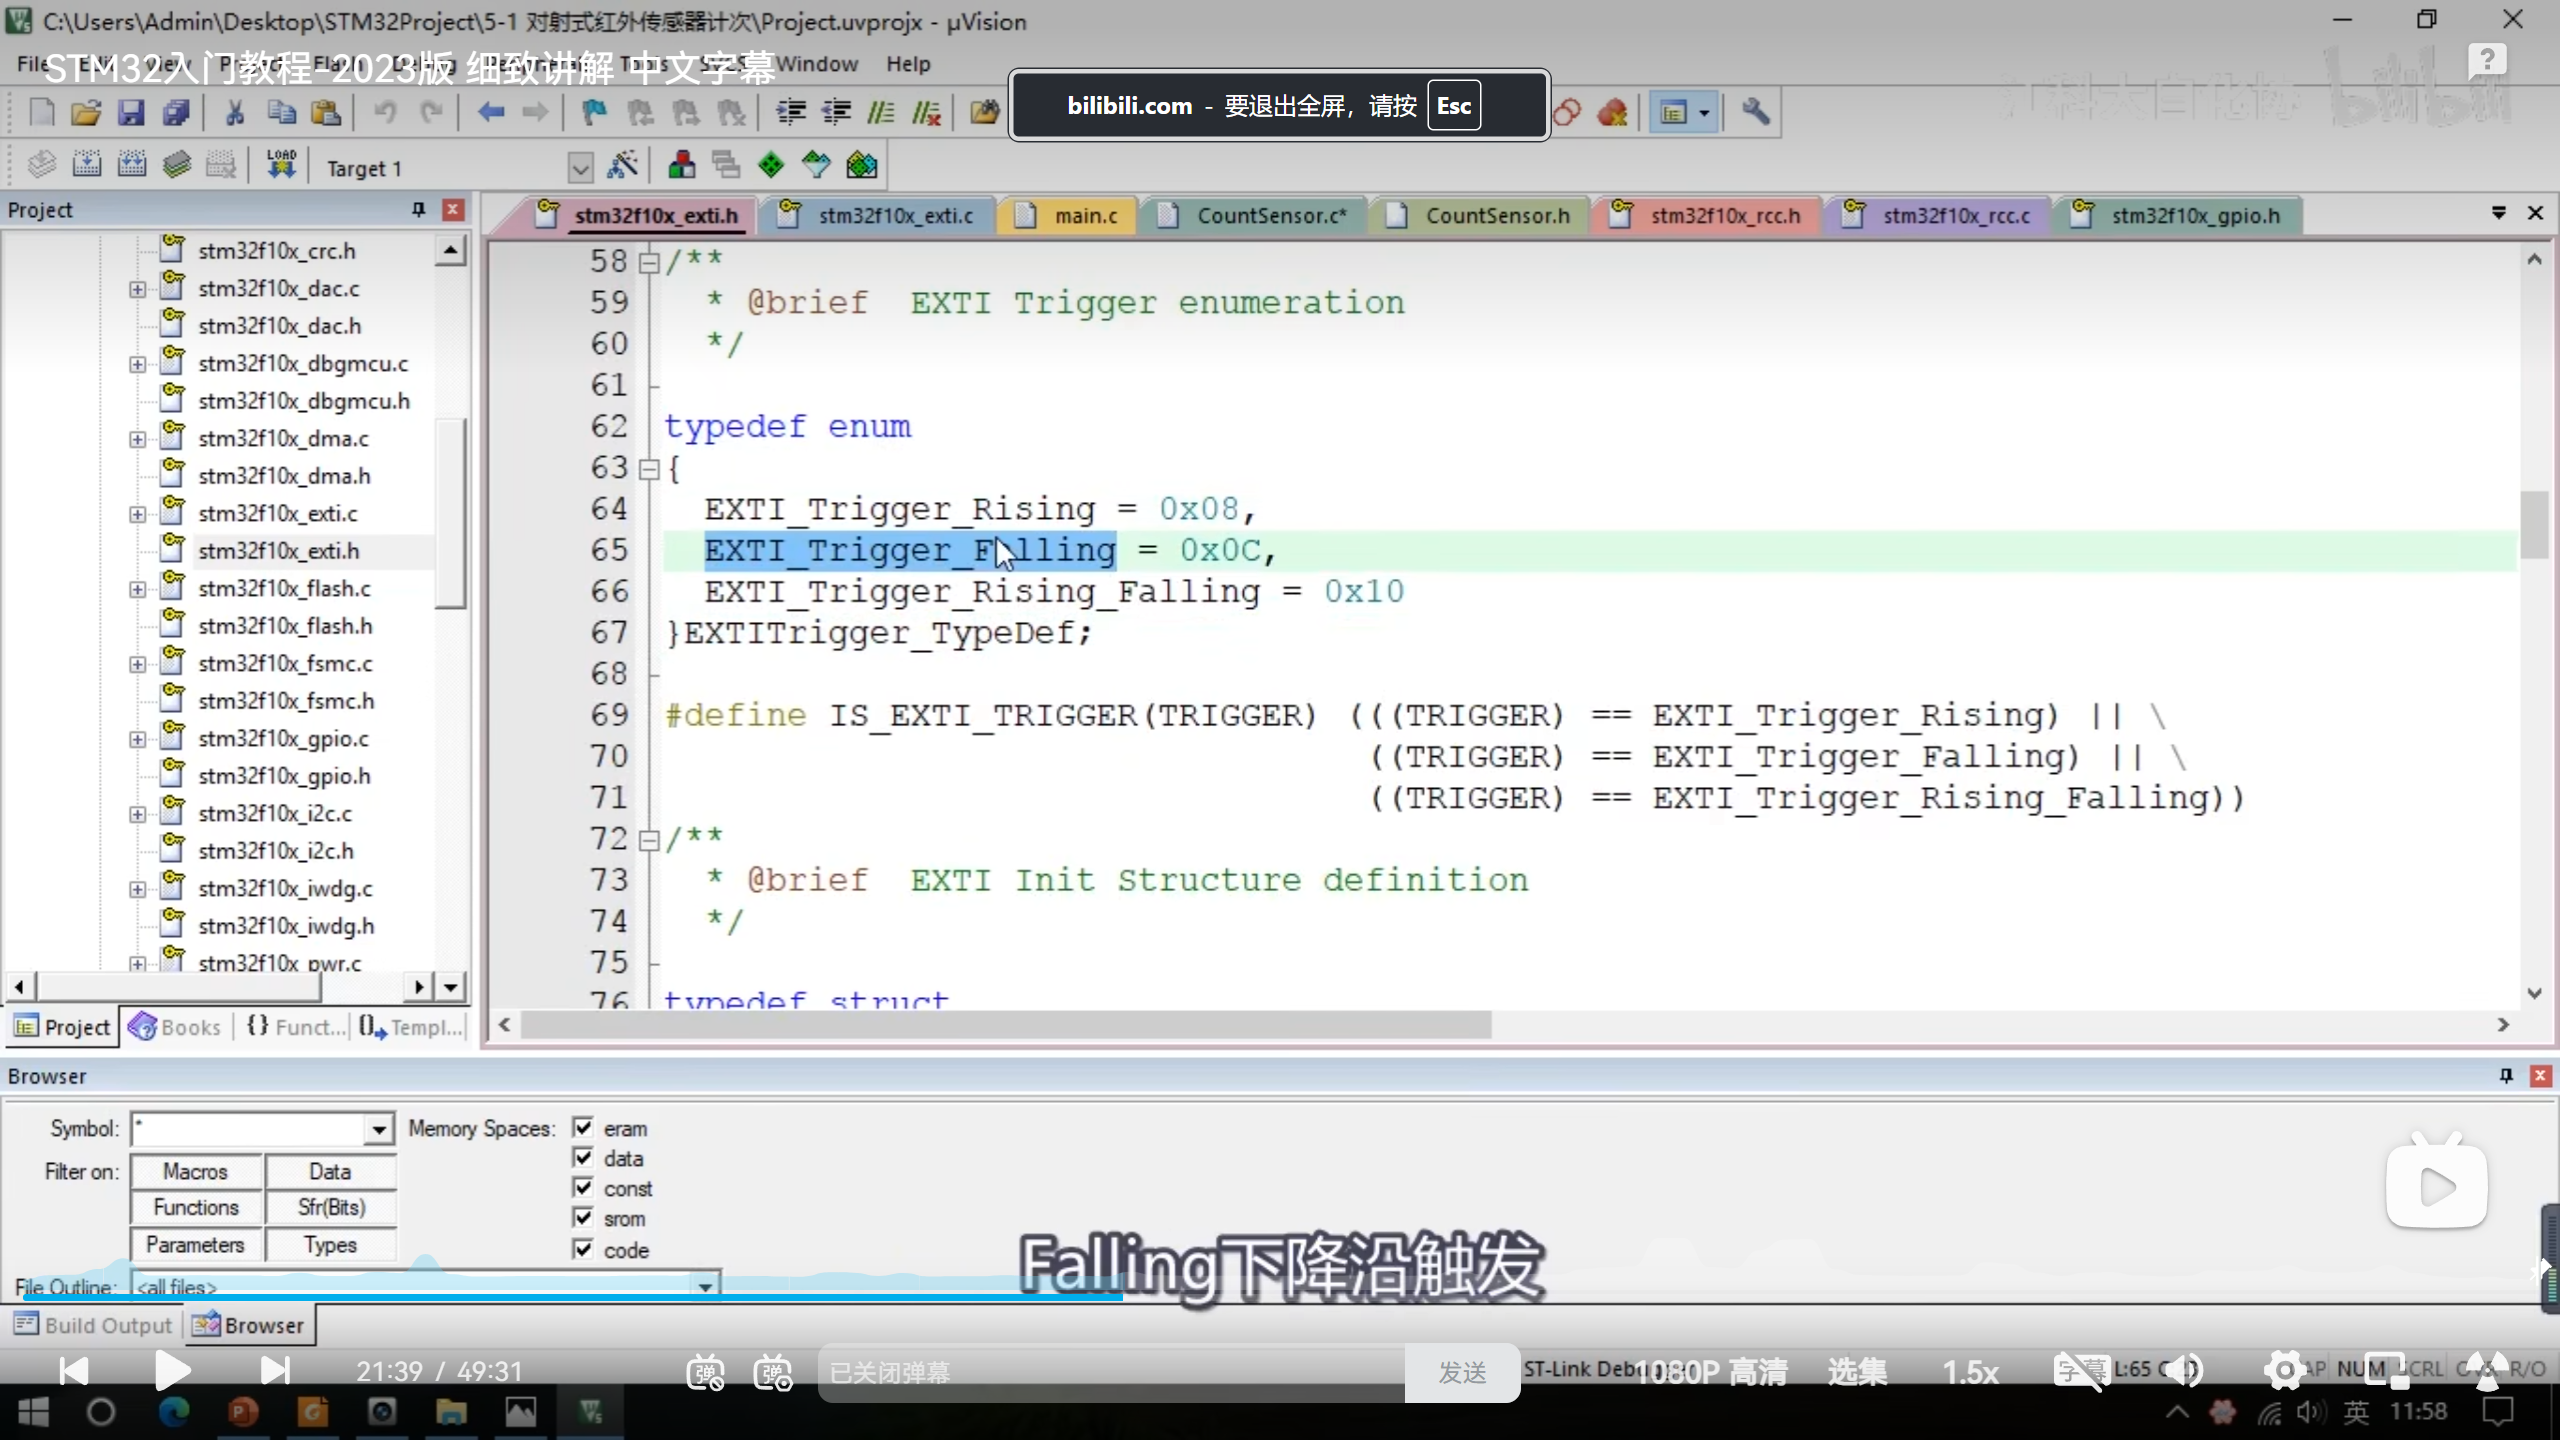Click the Configuration wrench icon

pyautogui.click(x=1755, y=112)
